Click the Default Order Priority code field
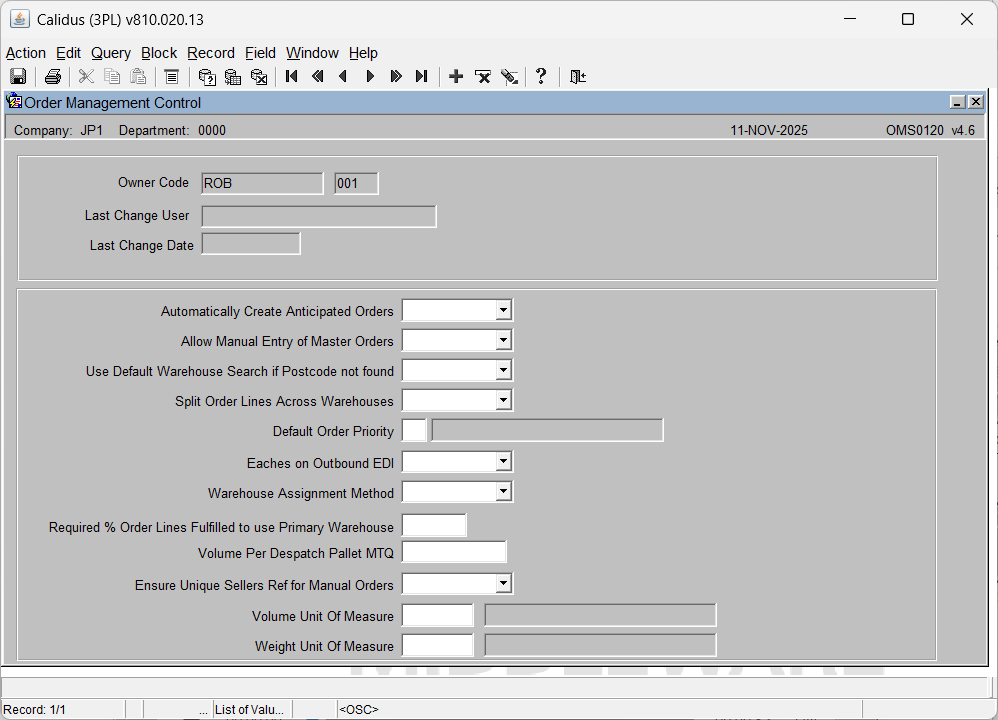Screen dimensions: 998x720 tap(414, 431)
